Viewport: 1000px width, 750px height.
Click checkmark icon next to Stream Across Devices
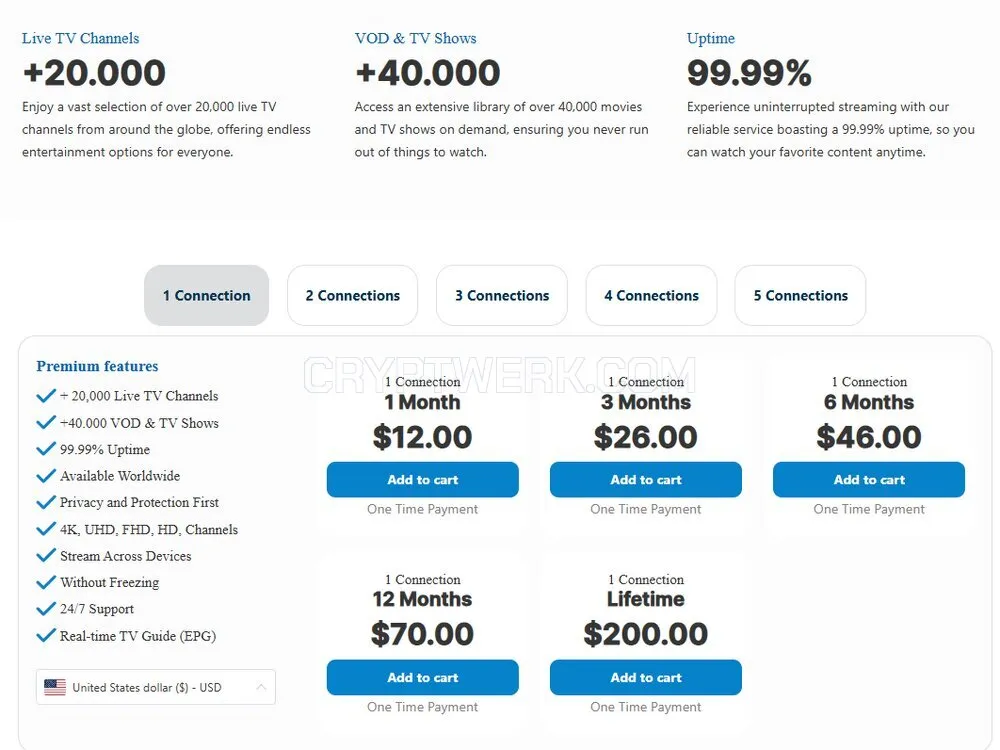pos(46,555)
